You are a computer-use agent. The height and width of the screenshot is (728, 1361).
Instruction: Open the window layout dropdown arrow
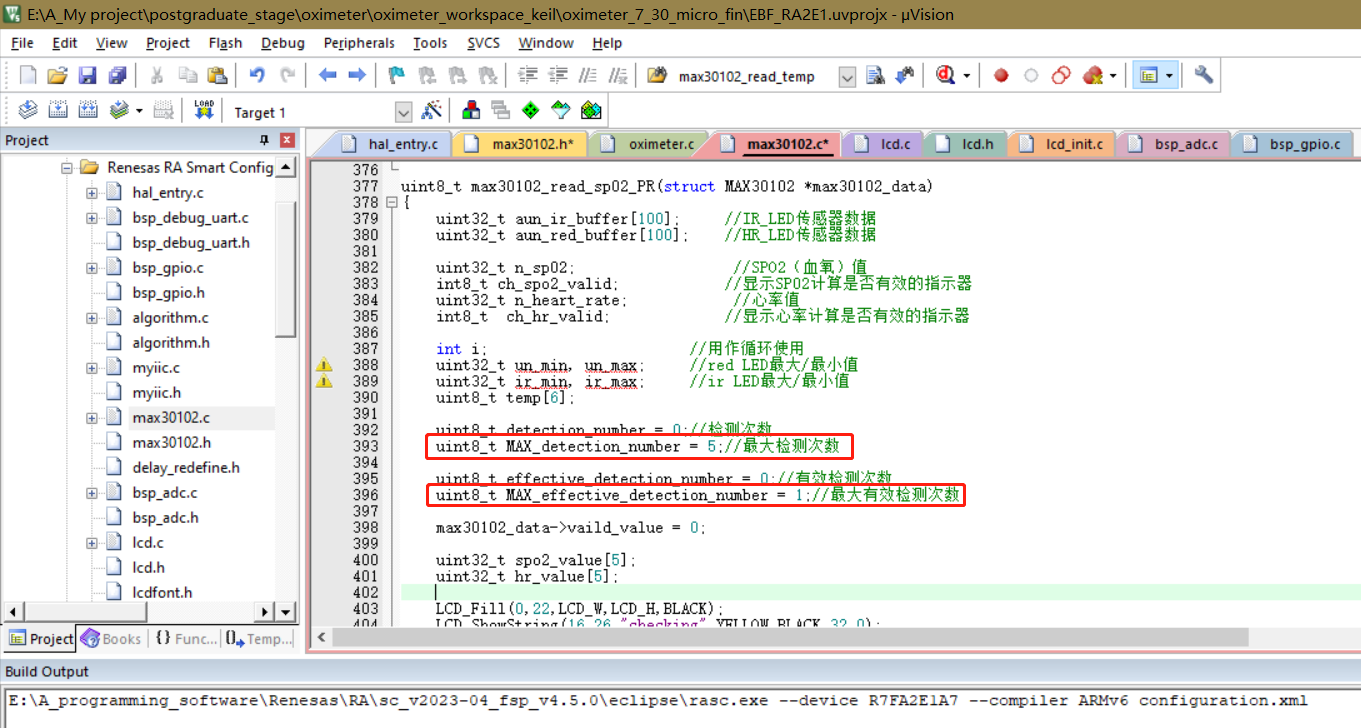(x=1169, y=76)
